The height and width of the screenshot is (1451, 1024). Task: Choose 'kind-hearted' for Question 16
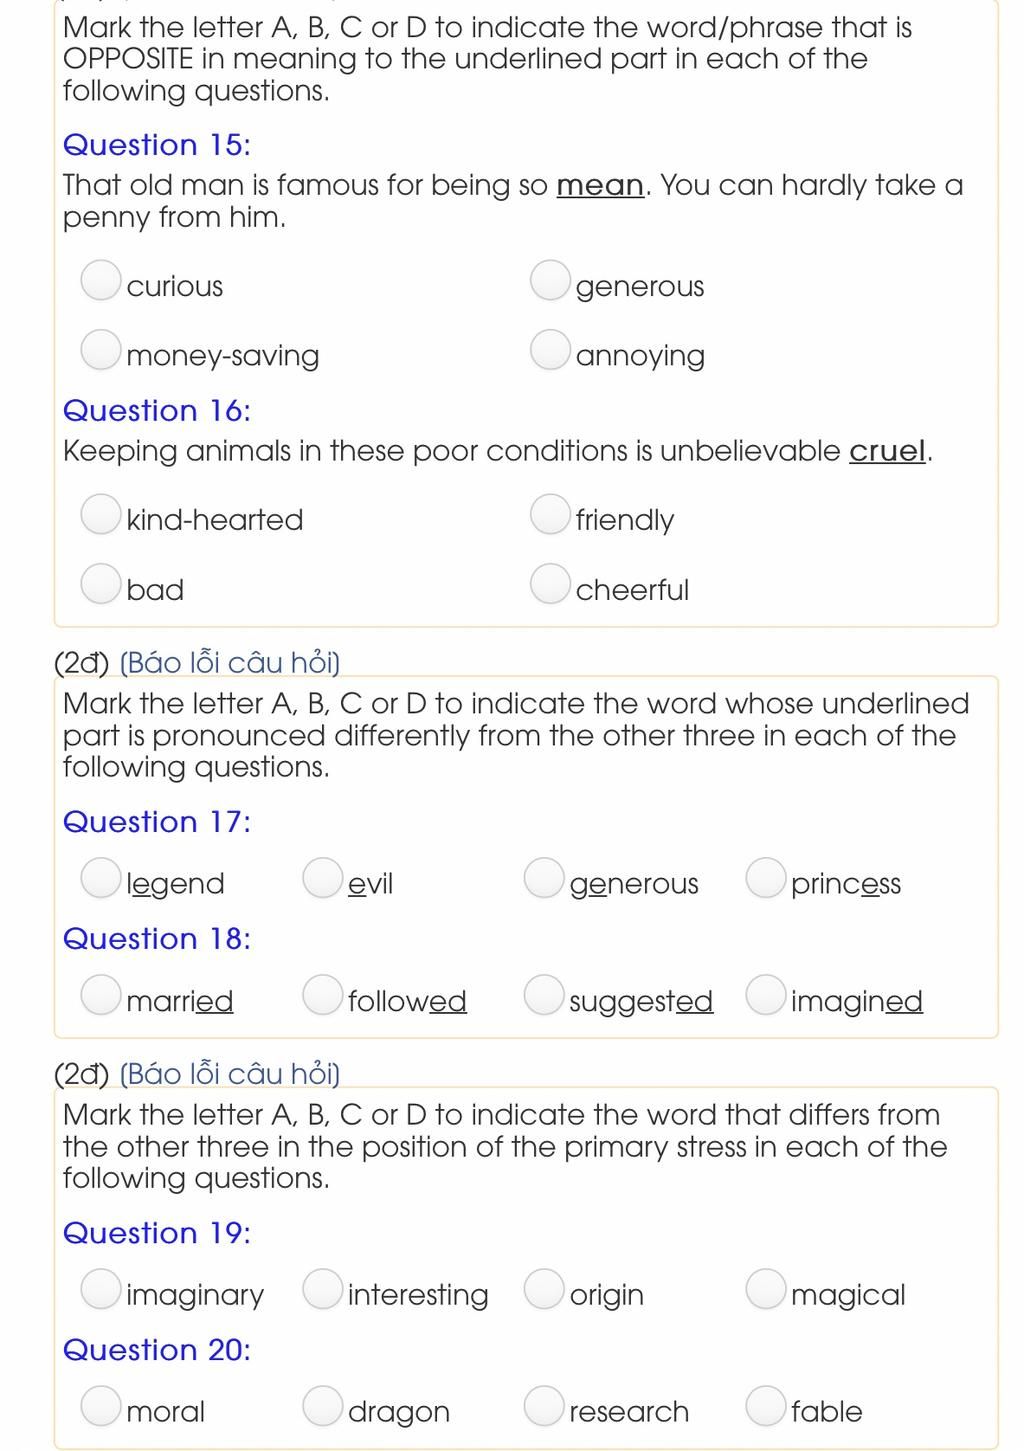coord(101,515)
